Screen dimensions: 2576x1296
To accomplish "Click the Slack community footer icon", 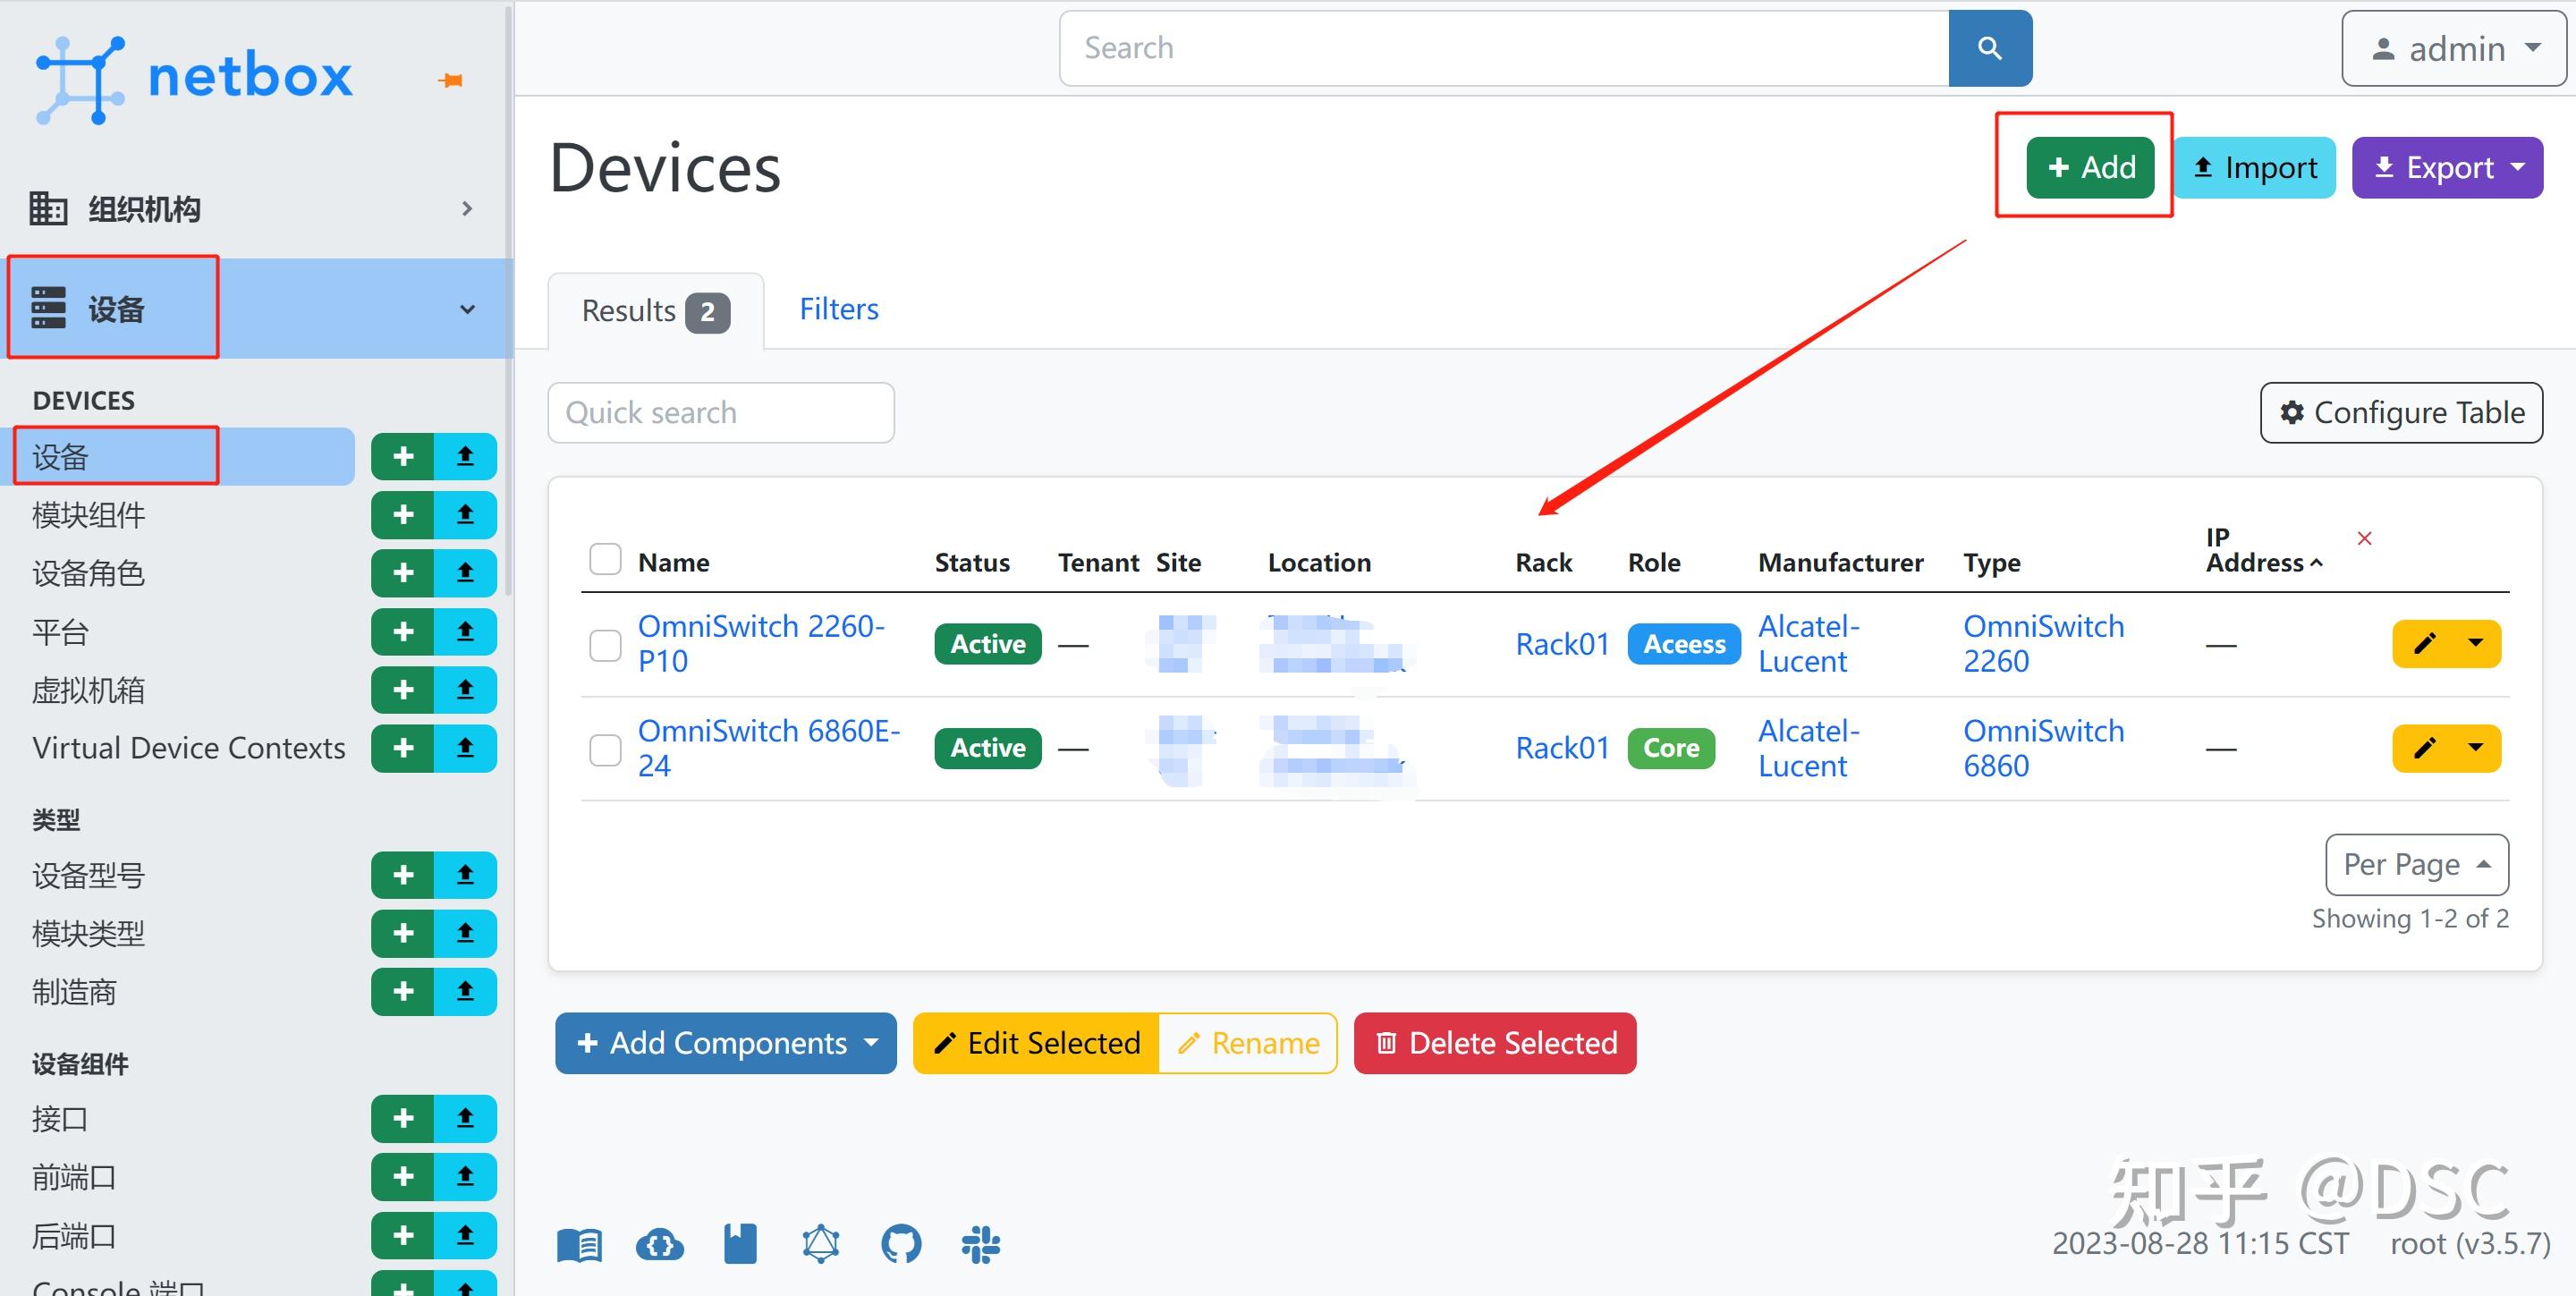I will click(980, 1244).
